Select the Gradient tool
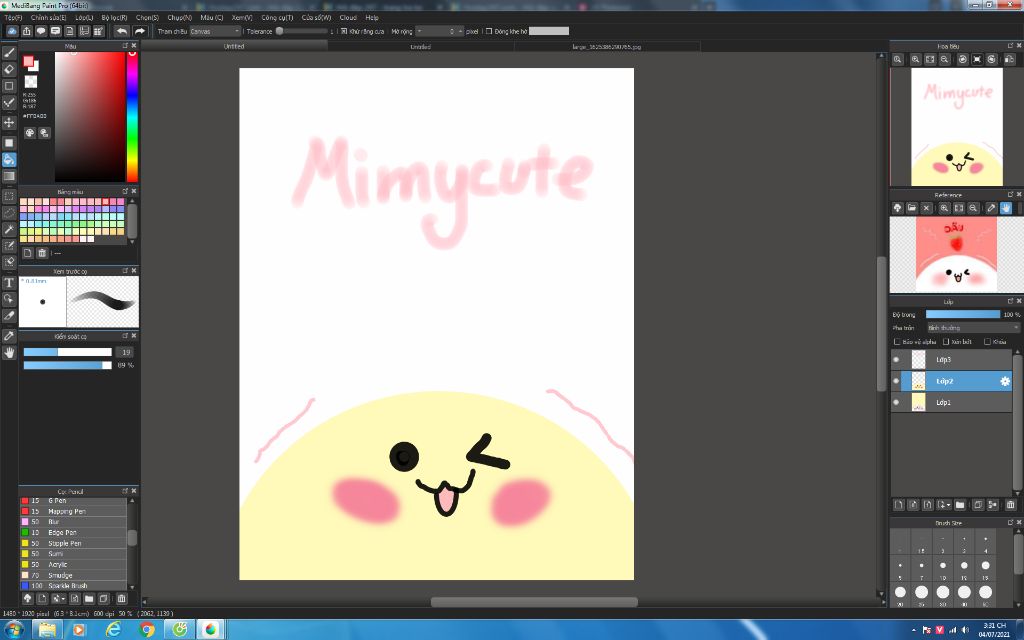Screen dimensions: 1024x640 click(x=9, y=176)
